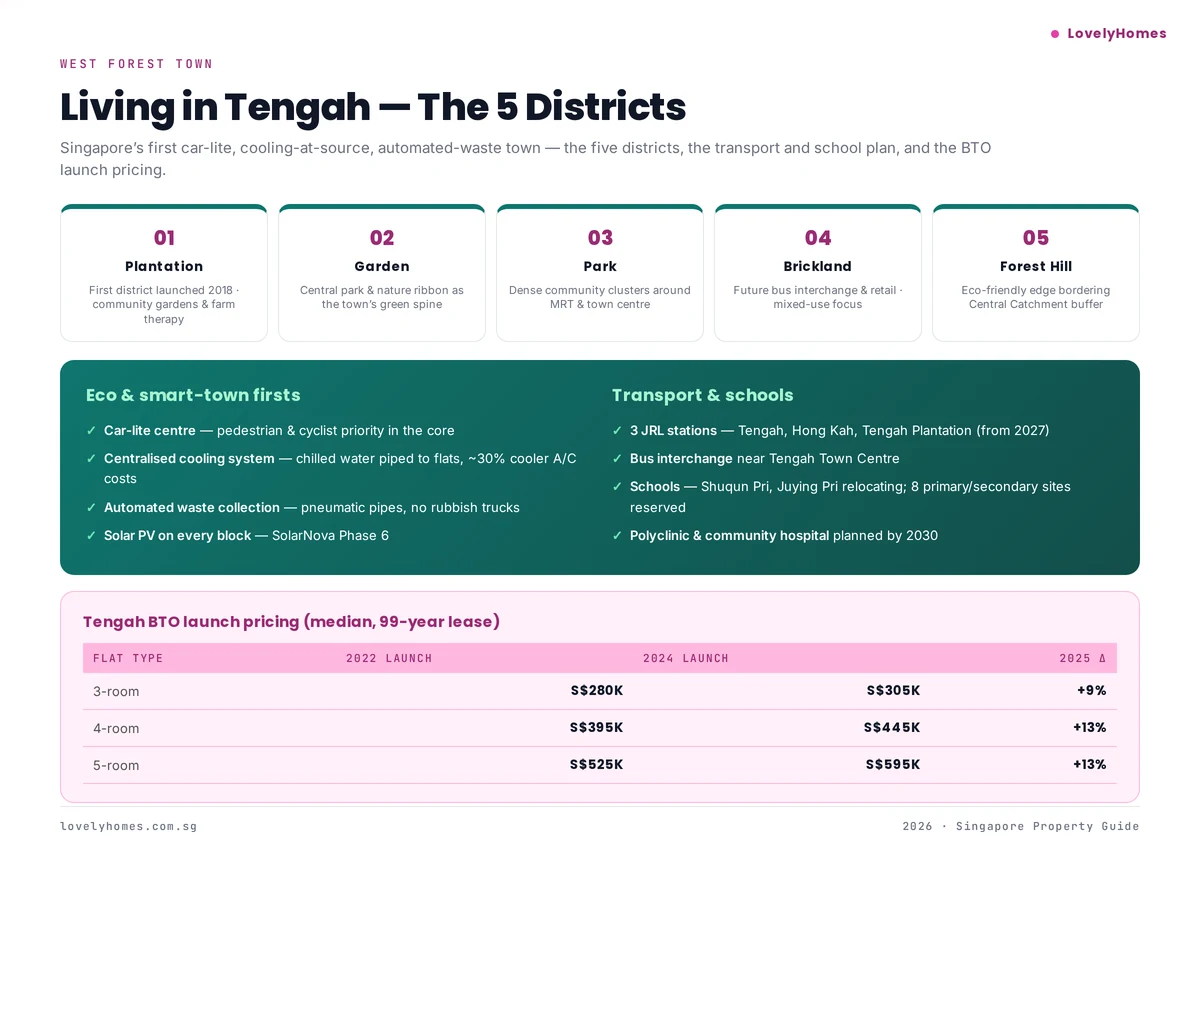The width and height of the screenshot is (1200, 1020).
Task: Click the LovelyHomes brand name text
Action: point(1116,33)
